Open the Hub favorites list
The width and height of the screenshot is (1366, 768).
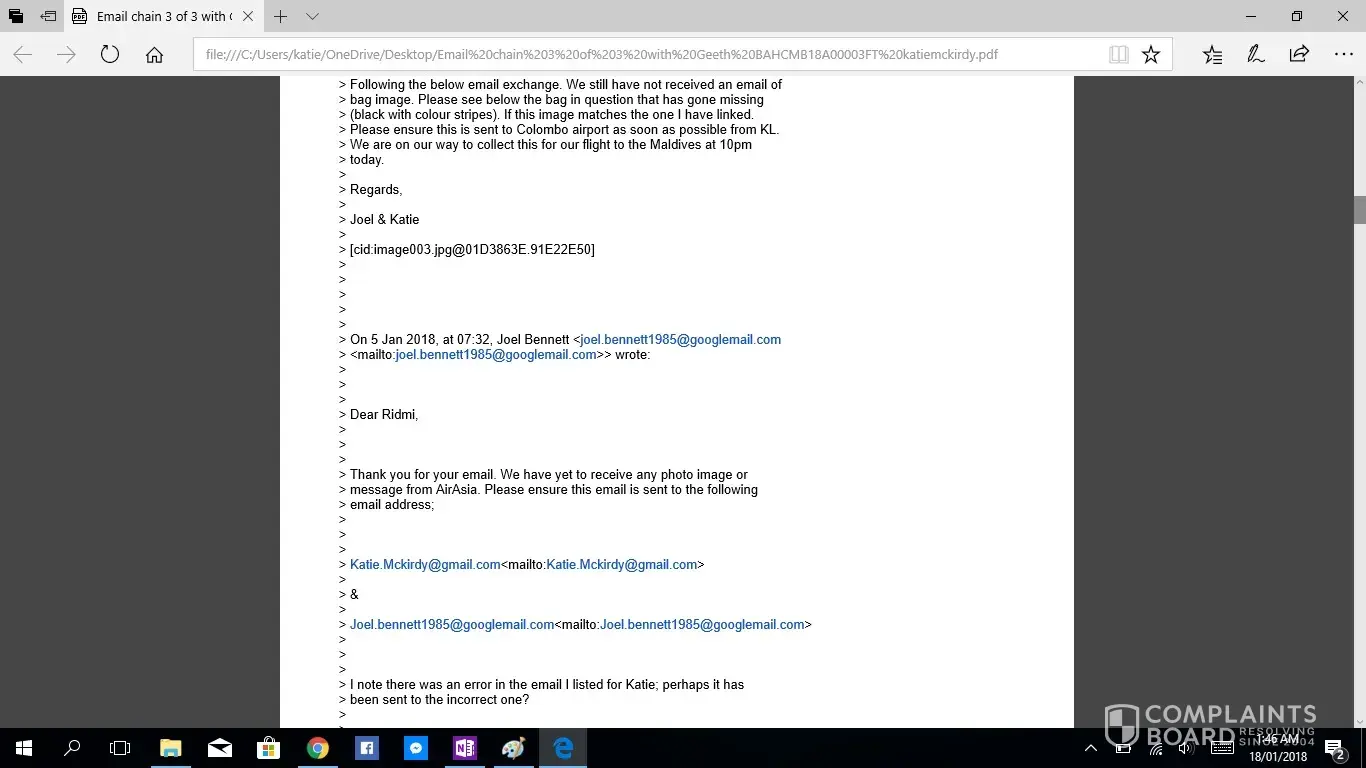coord(1212,55)
